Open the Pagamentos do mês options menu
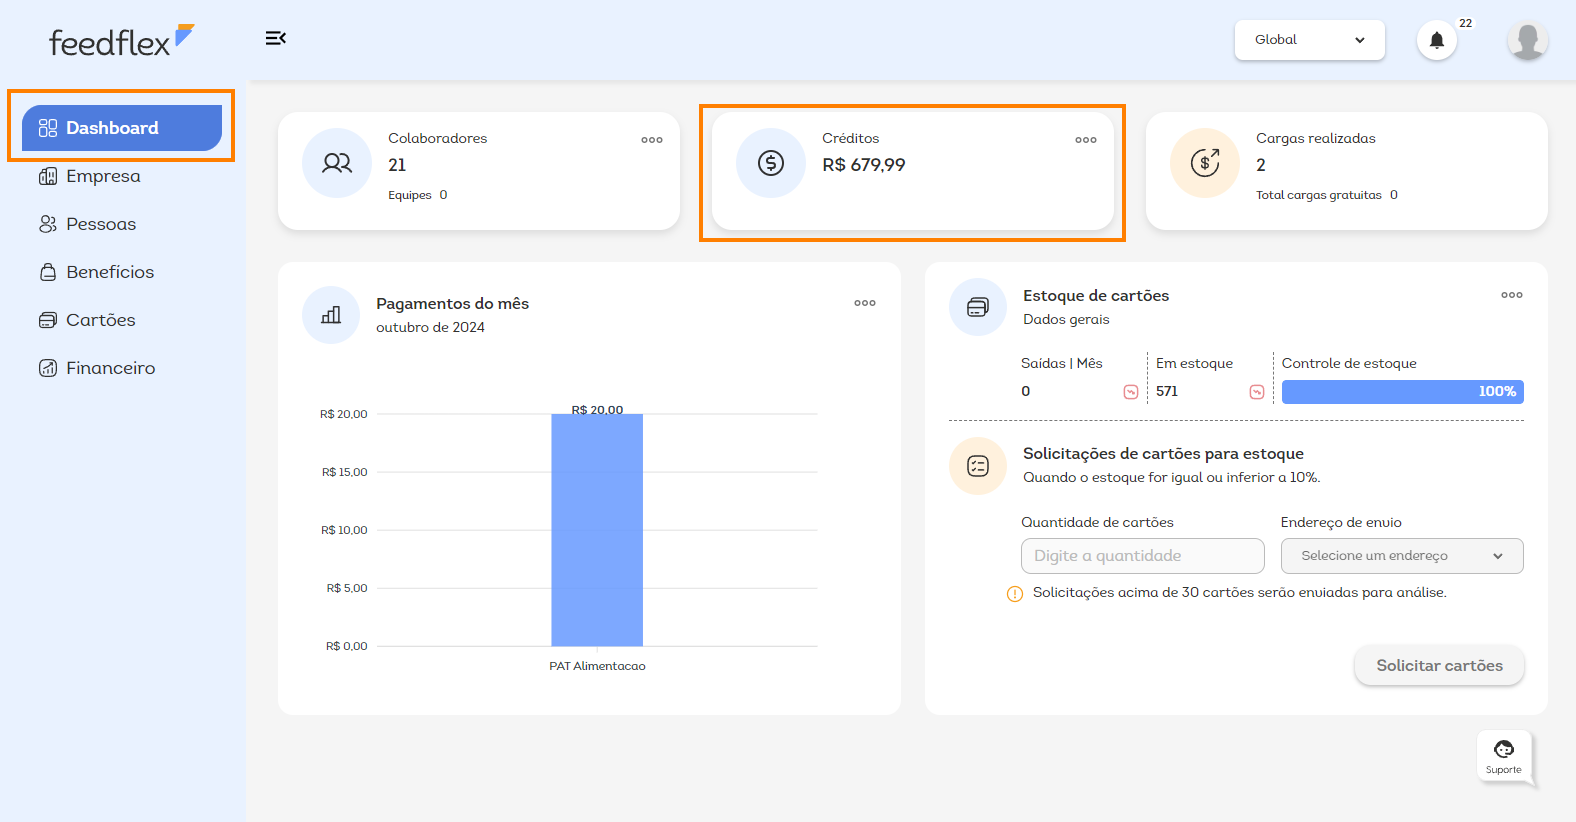Viewport: 1576px width, 822px height. tap(864, 303)
